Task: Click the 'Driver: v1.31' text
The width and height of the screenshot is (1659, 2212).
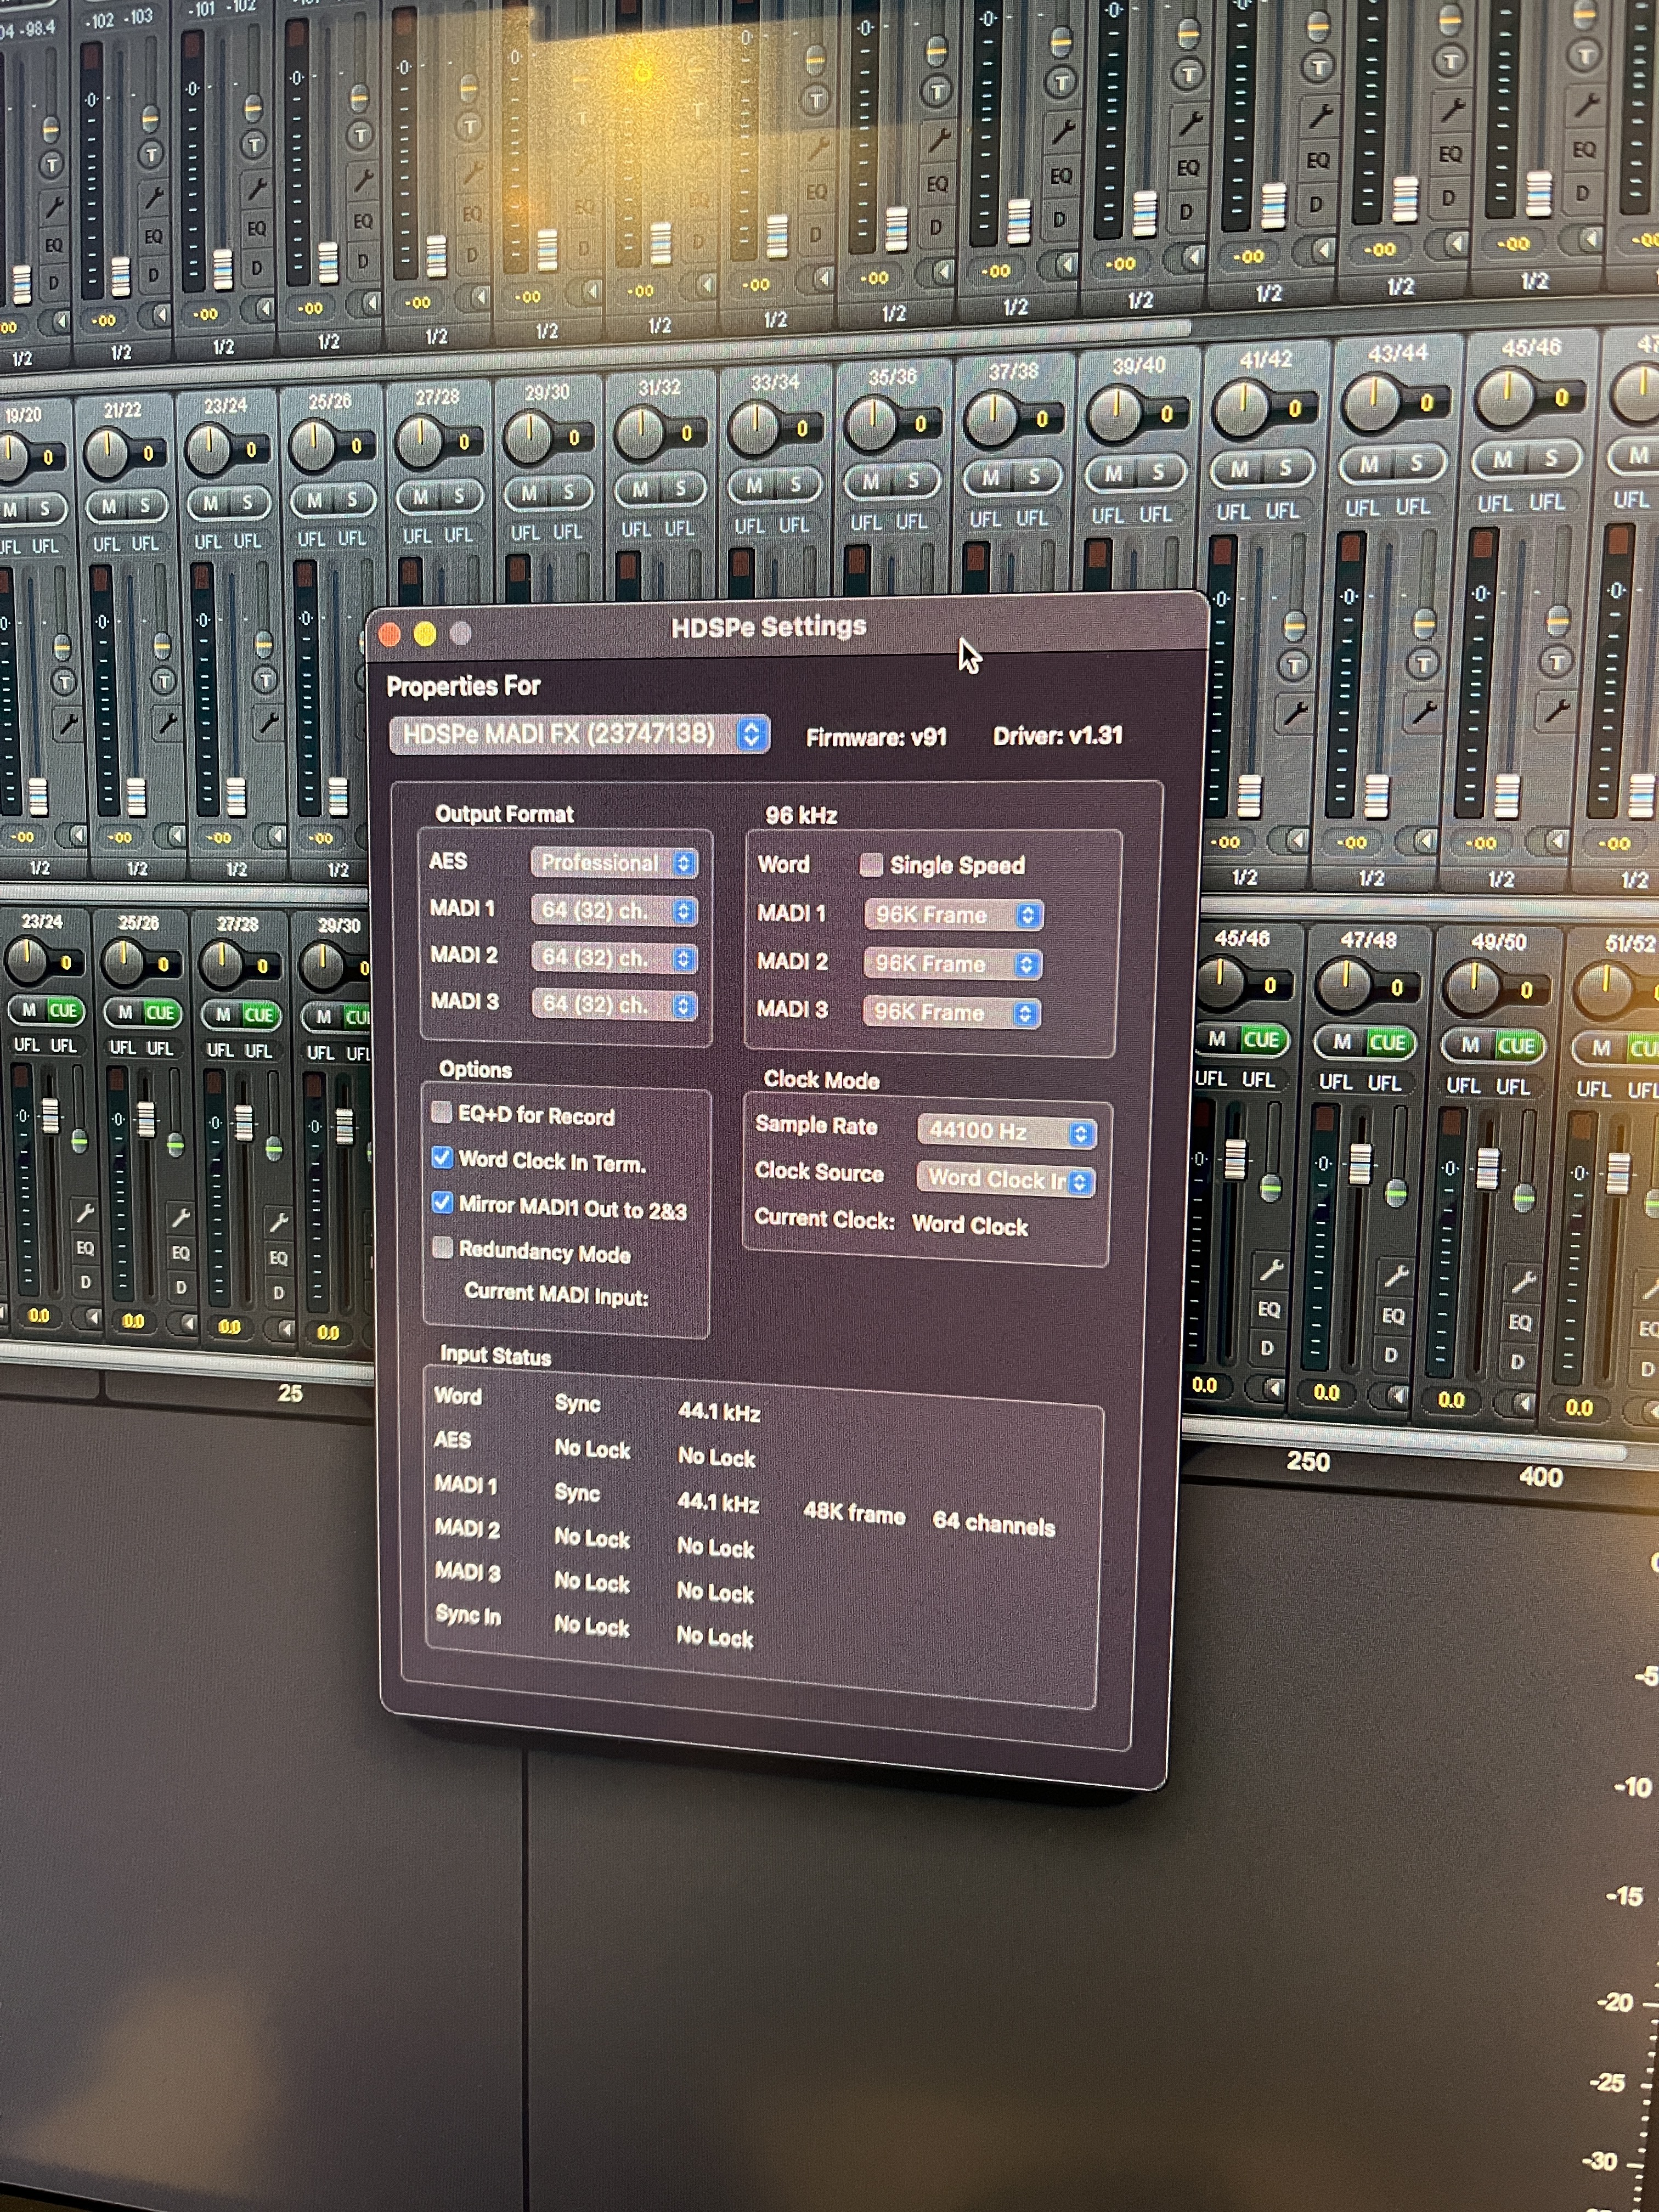Action: click(x=1057, y=736)
